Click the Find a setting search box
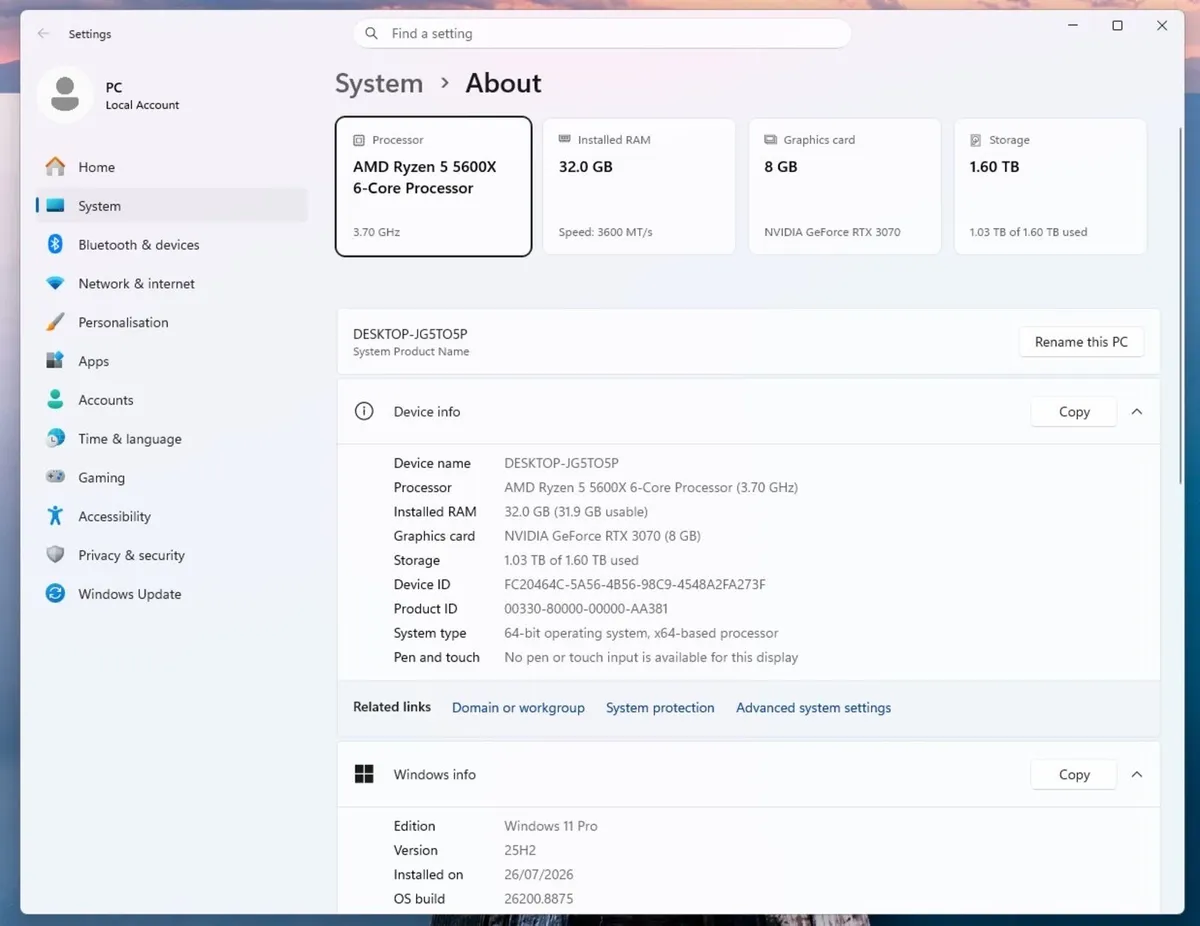Image resolution: width=1200 pixels, height=926 pixels. point(602,33)
